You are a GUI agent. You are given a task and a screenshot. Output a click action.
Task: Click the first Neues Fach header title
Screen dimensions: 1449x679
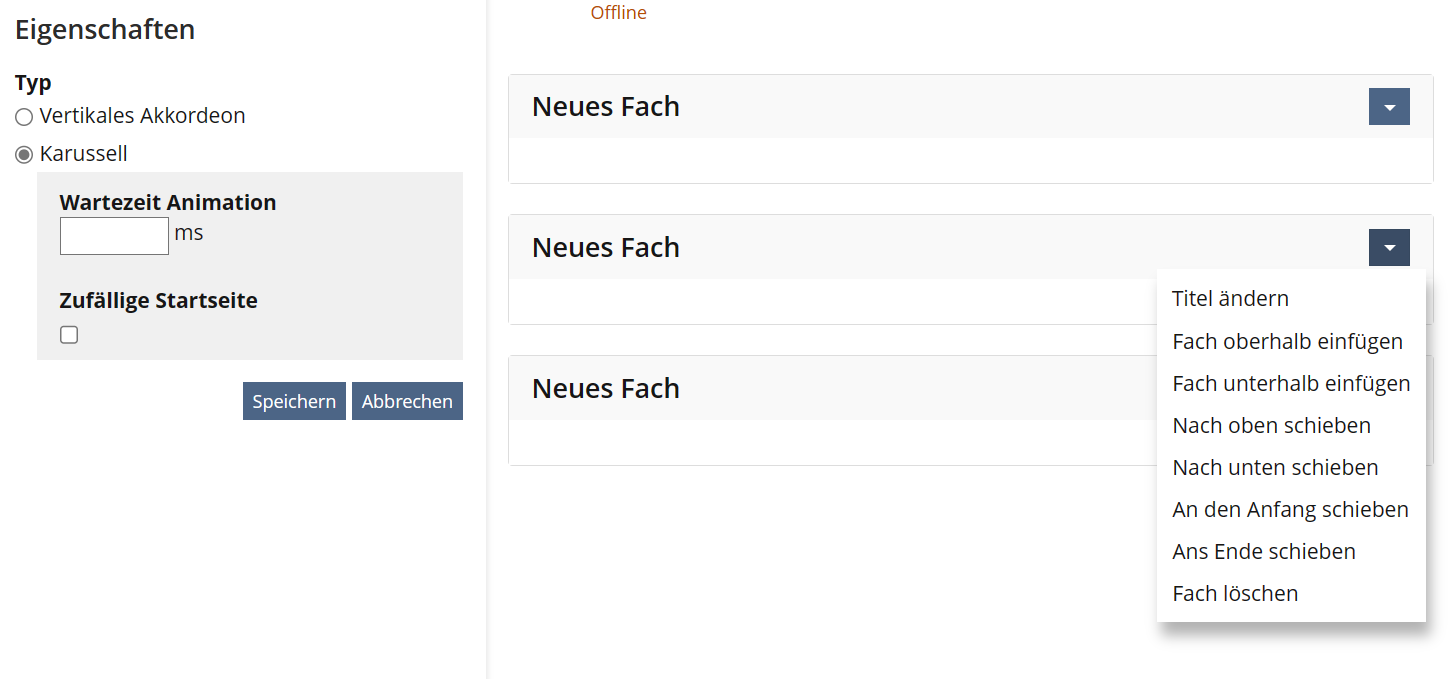click(x=606, y=107)
